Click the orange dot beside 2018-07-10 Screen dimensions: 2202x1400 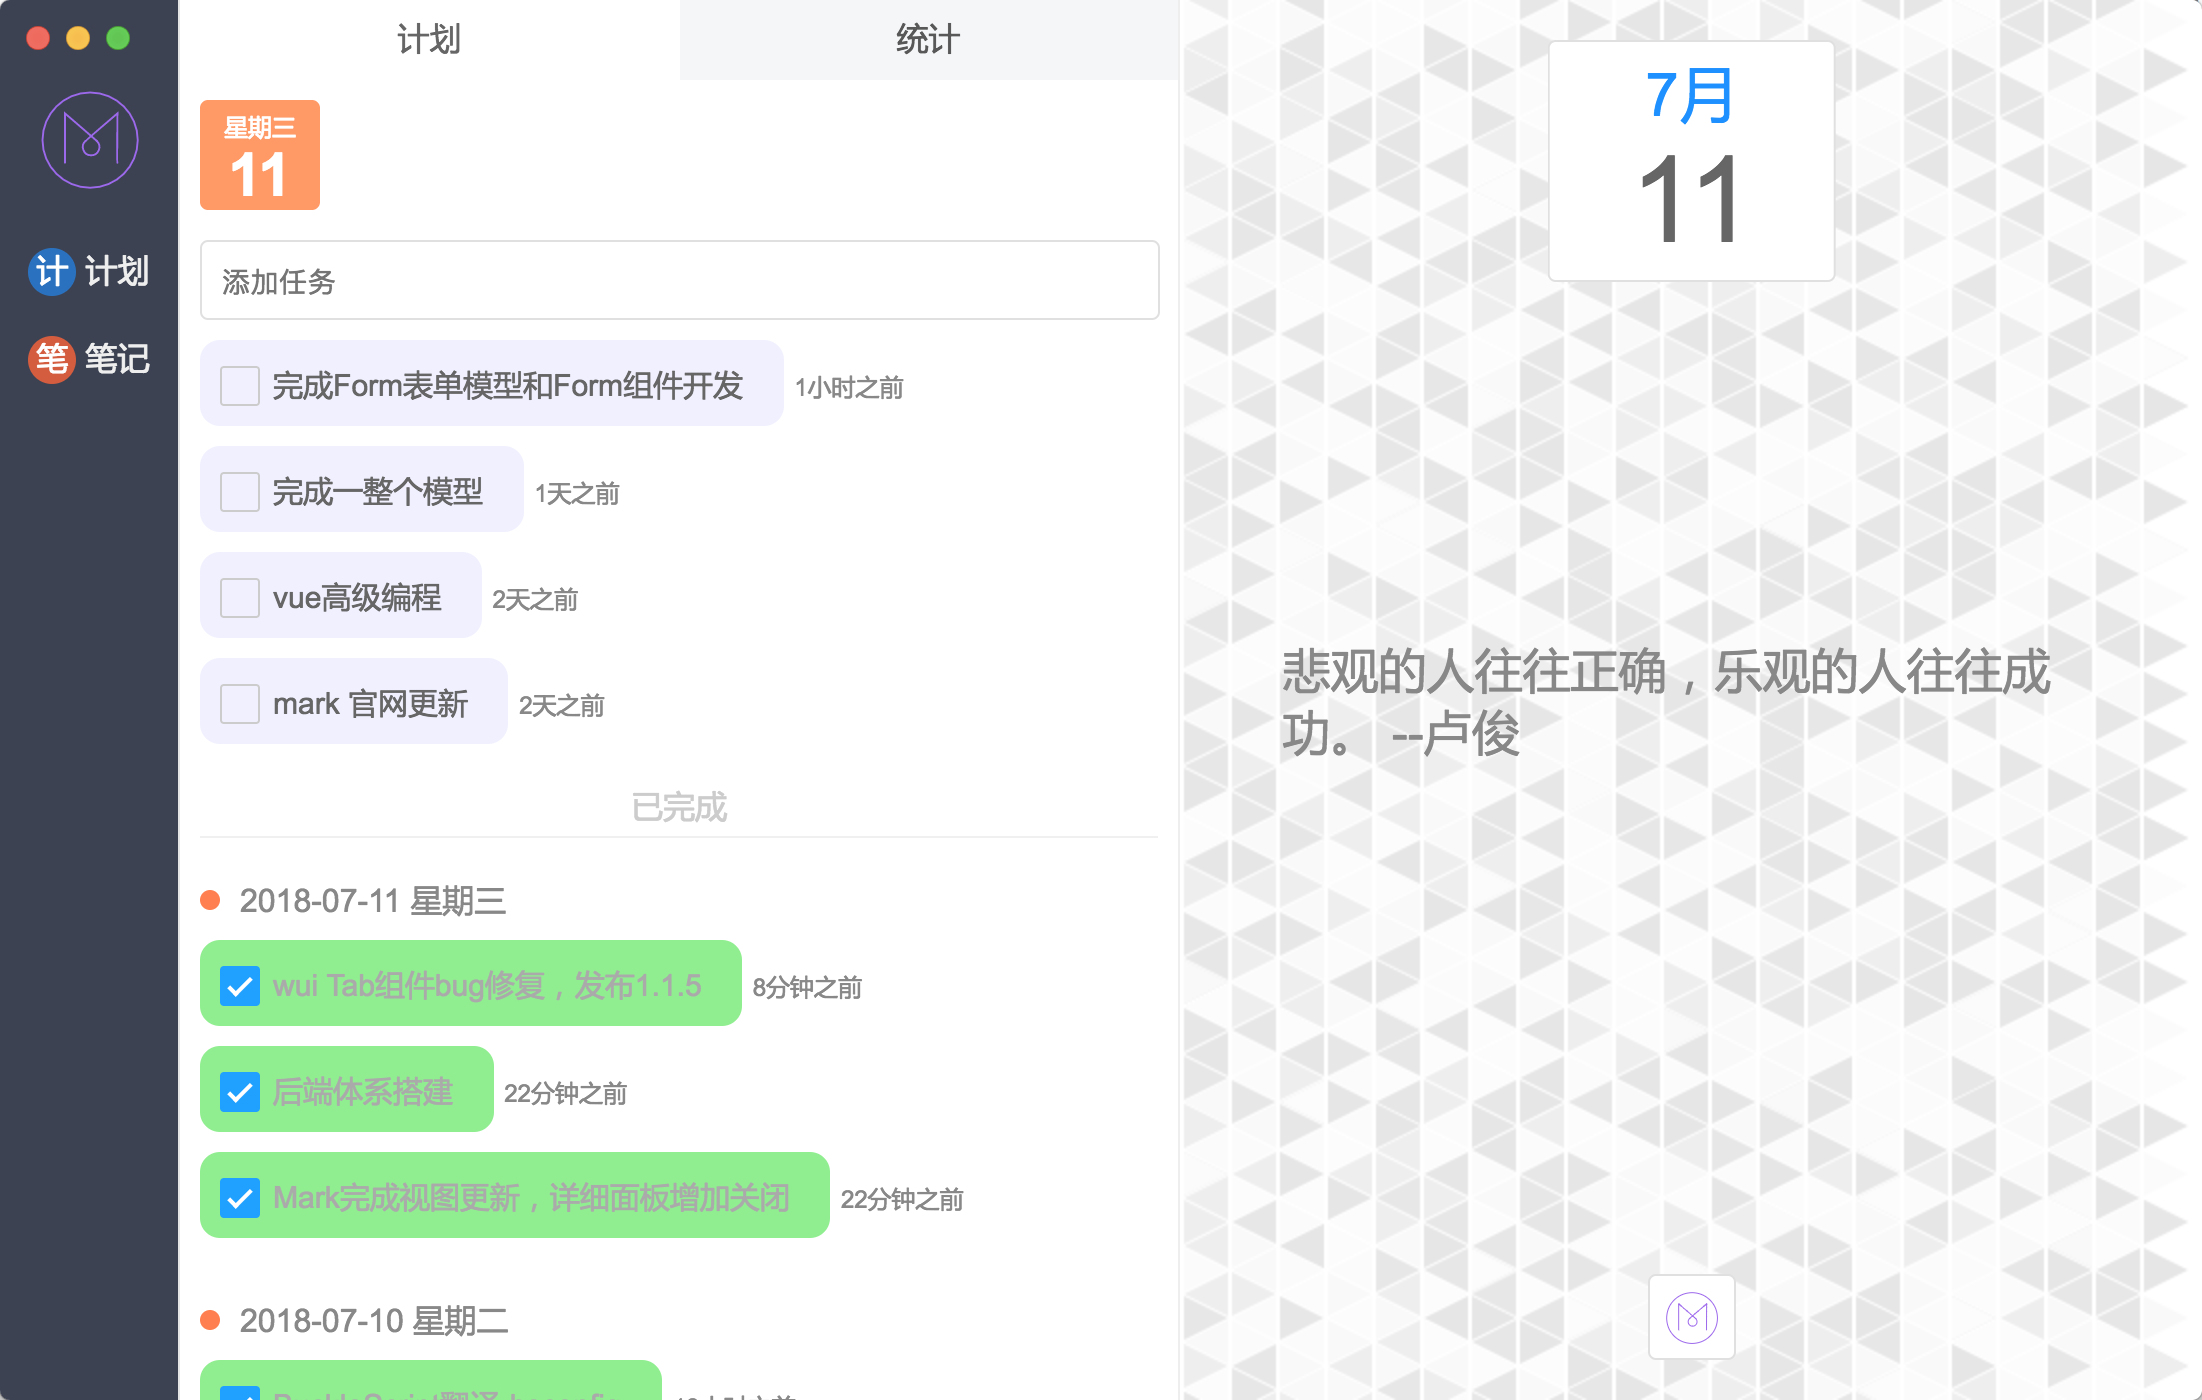210,1320
